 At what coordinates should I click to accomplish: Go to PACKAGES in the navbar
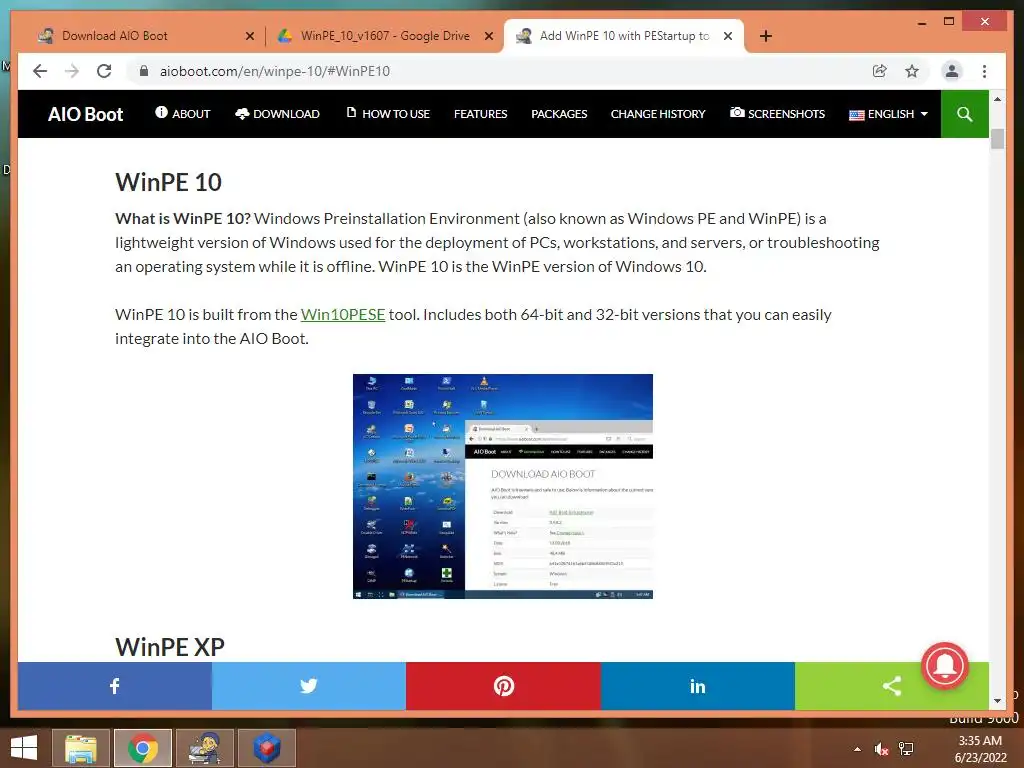(x=559, y=114)
